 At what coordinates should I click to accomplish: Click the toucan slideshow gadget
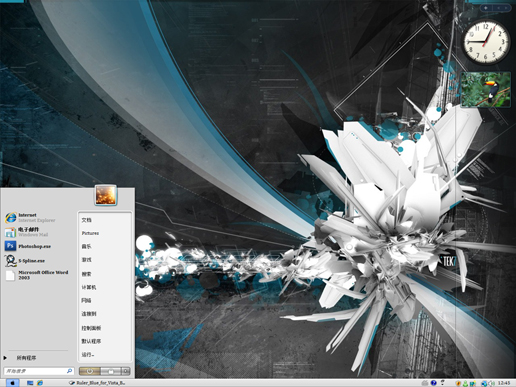(485, 89)
